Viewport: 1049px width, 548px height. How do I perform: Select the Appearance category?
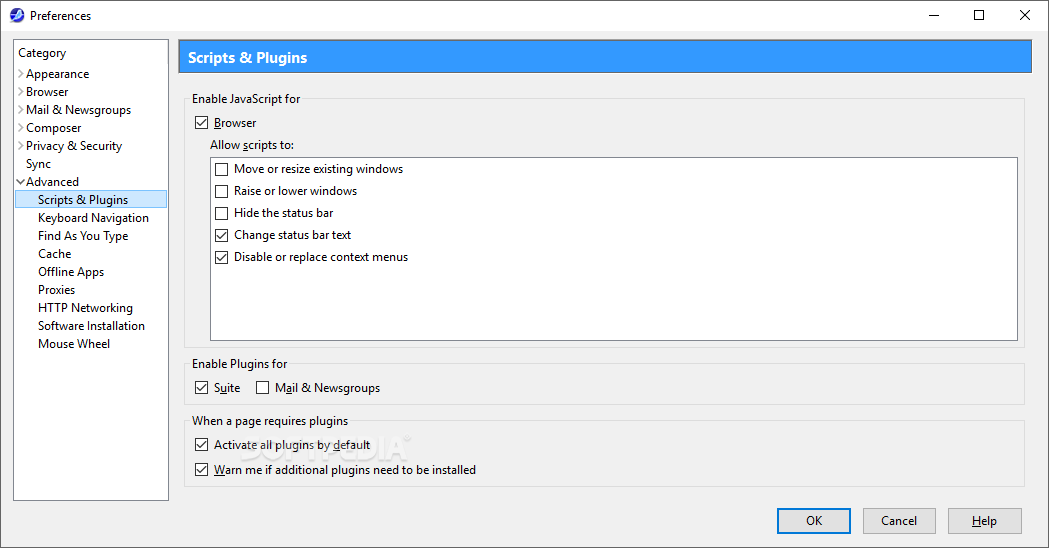[58, 74]
